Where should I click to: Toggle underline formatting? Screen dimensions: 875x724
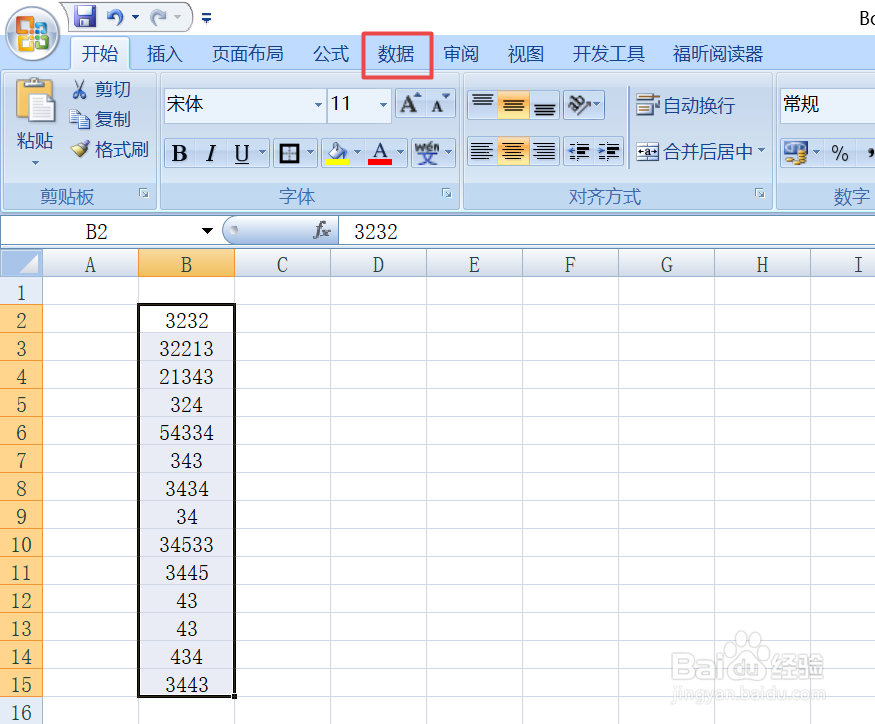(241, 153)
